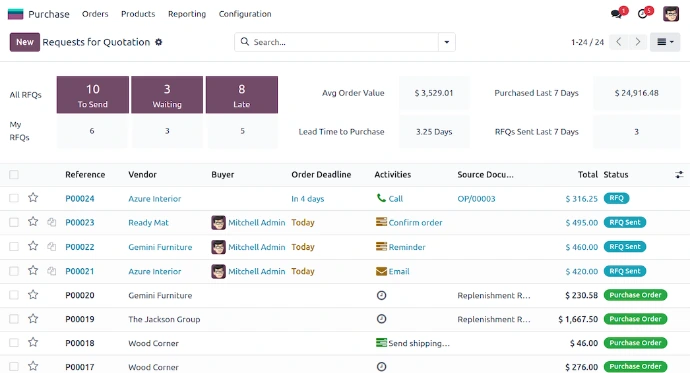
Task: Check the P00019 row checkbox
Action: (14, 318)
